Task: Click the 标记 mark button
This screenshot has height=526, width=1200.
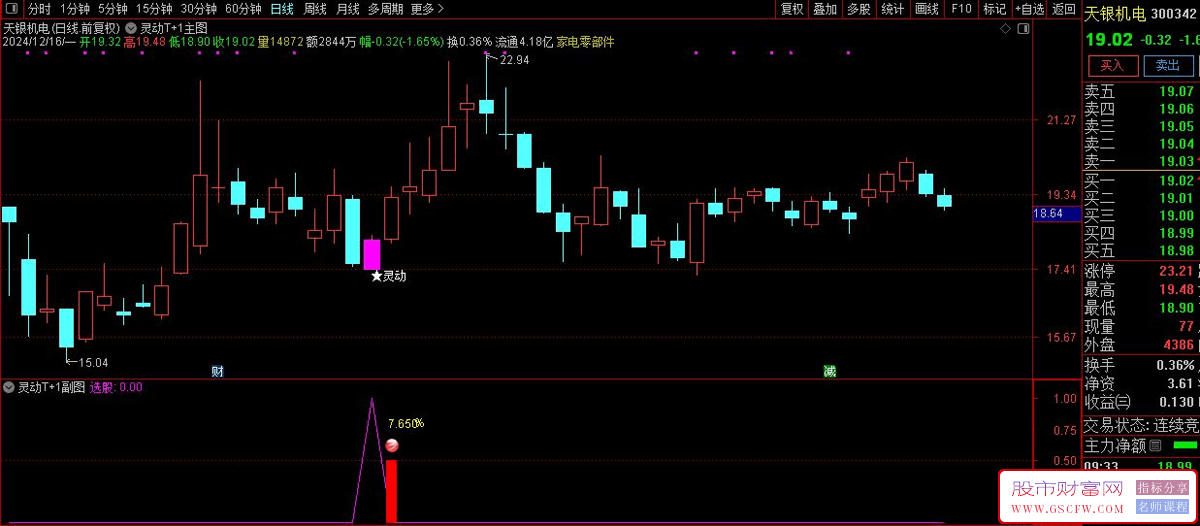Action: [994, 9]
